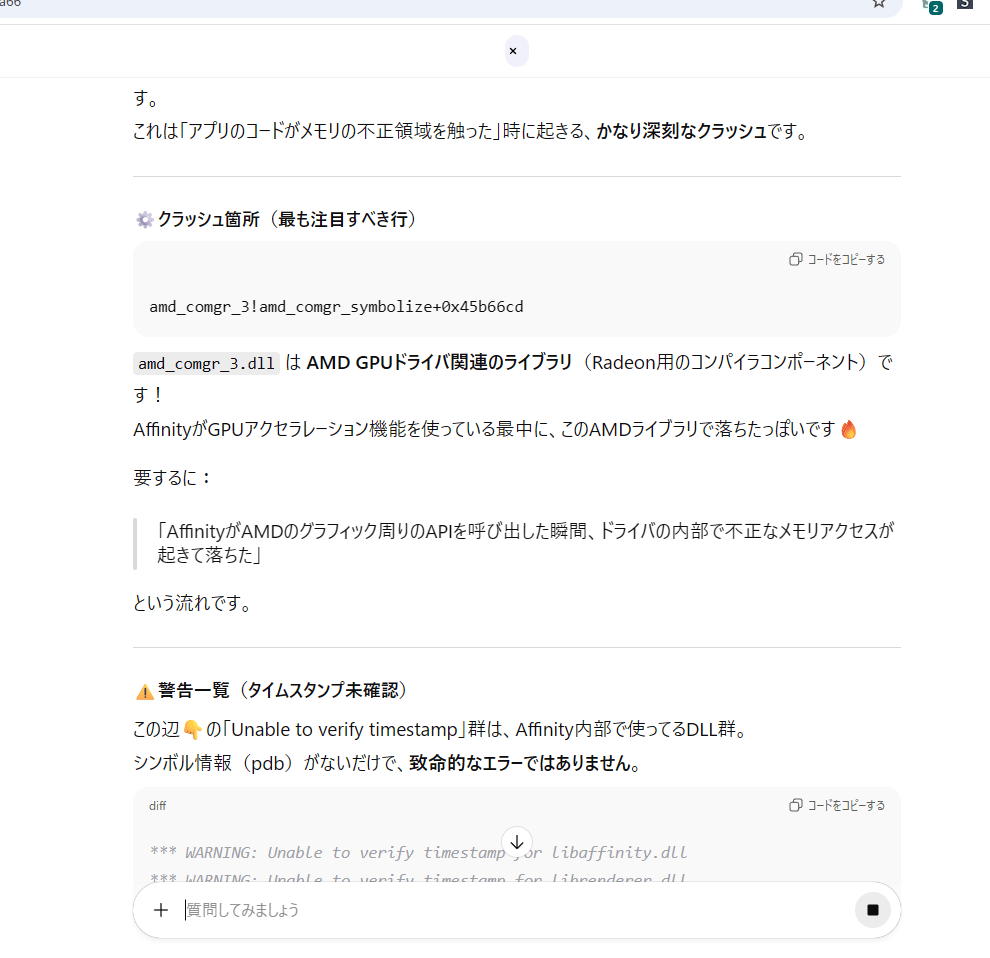Click the amd_comgr_3.dll inline code label
Image resolution: width=990 pixels, height=958 pixels.
(205, 364)
